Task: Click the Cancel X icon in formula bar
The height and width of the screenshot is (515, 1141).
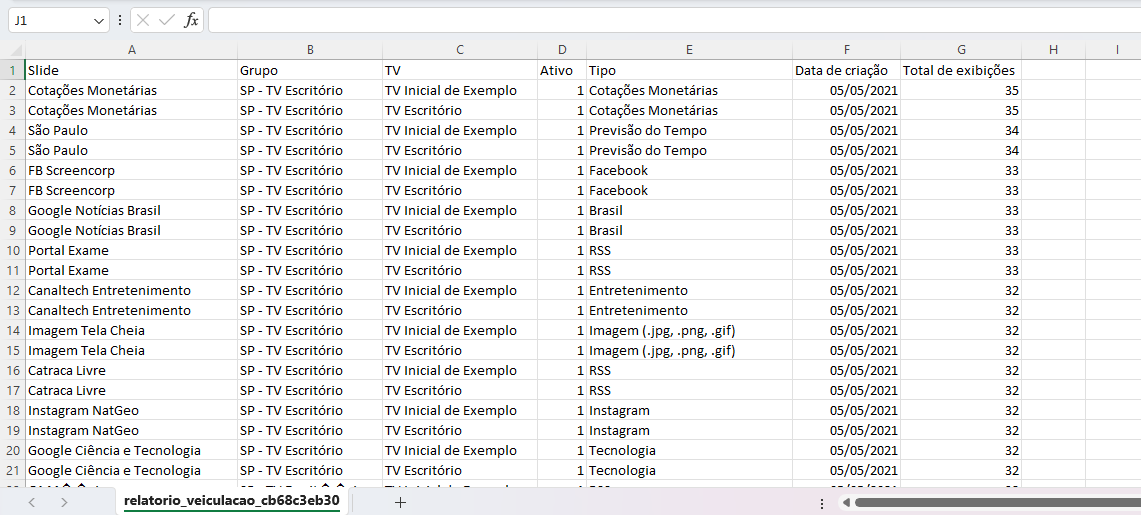Action: pos(143,20)
